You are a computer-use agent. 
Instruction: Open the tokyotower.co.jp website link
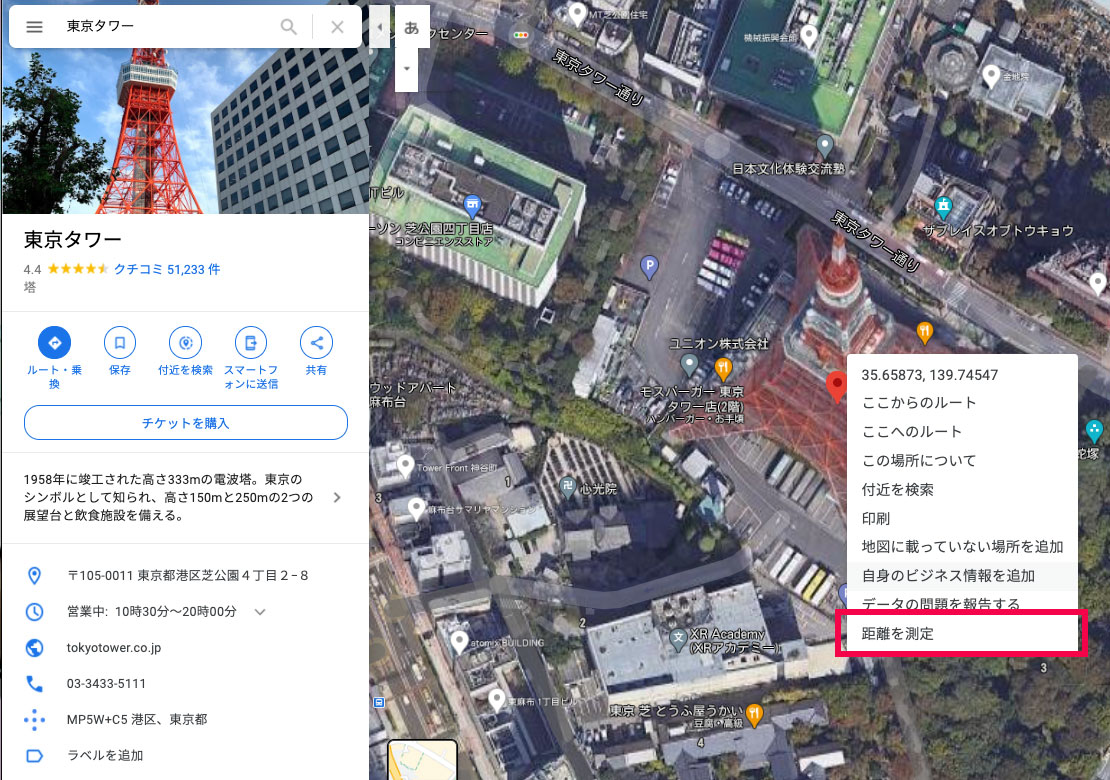coord(114,648)
